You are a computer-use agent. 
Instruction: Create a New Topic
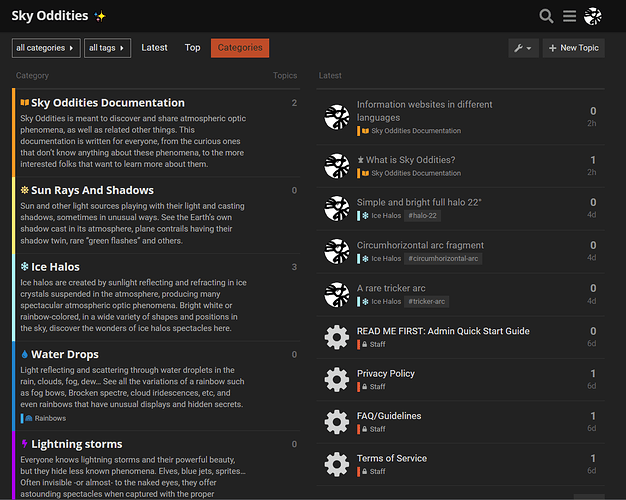point(574,48)
